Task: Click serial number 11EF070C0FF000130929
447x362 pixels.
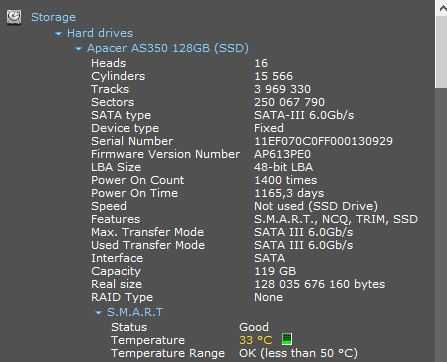Action: [x=323, y=141]
